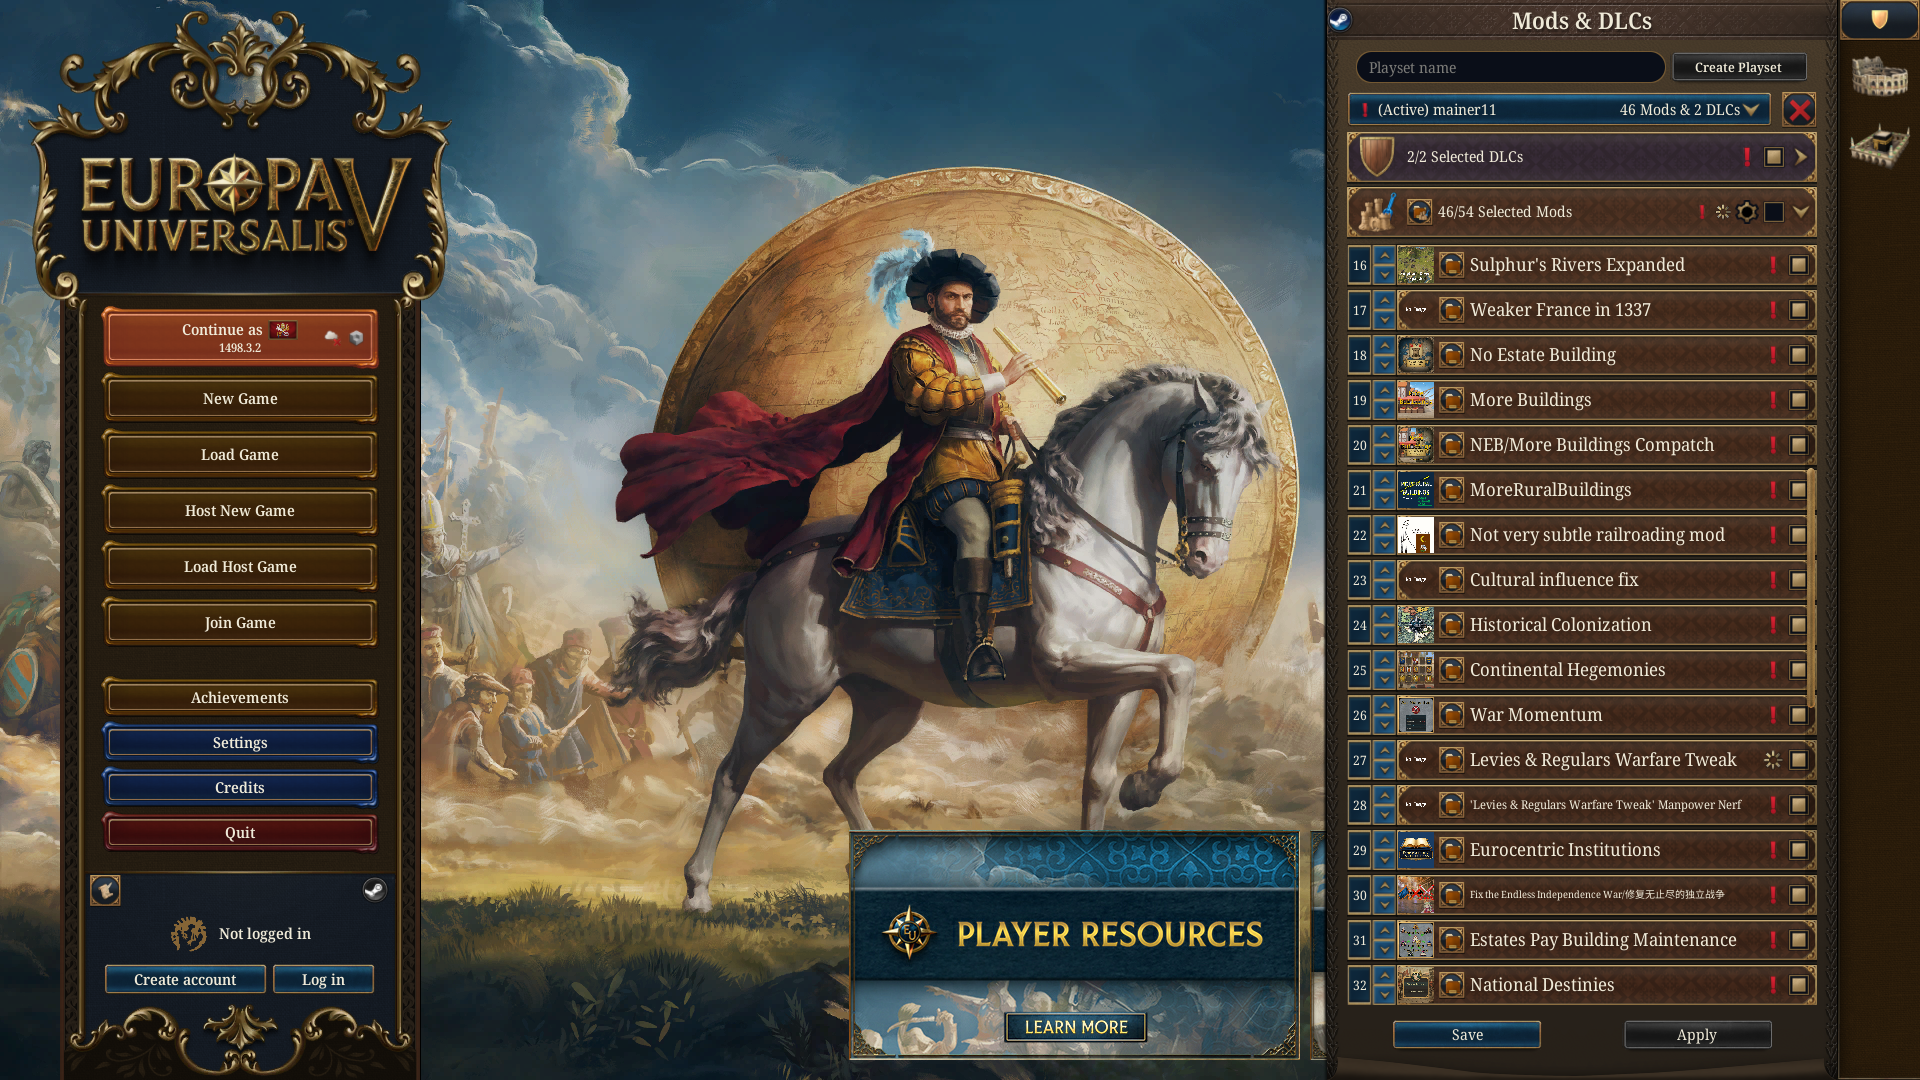The image size is (1920, 1080).
Task: Click the Apply button
Action: [x=1697, y=1035]
